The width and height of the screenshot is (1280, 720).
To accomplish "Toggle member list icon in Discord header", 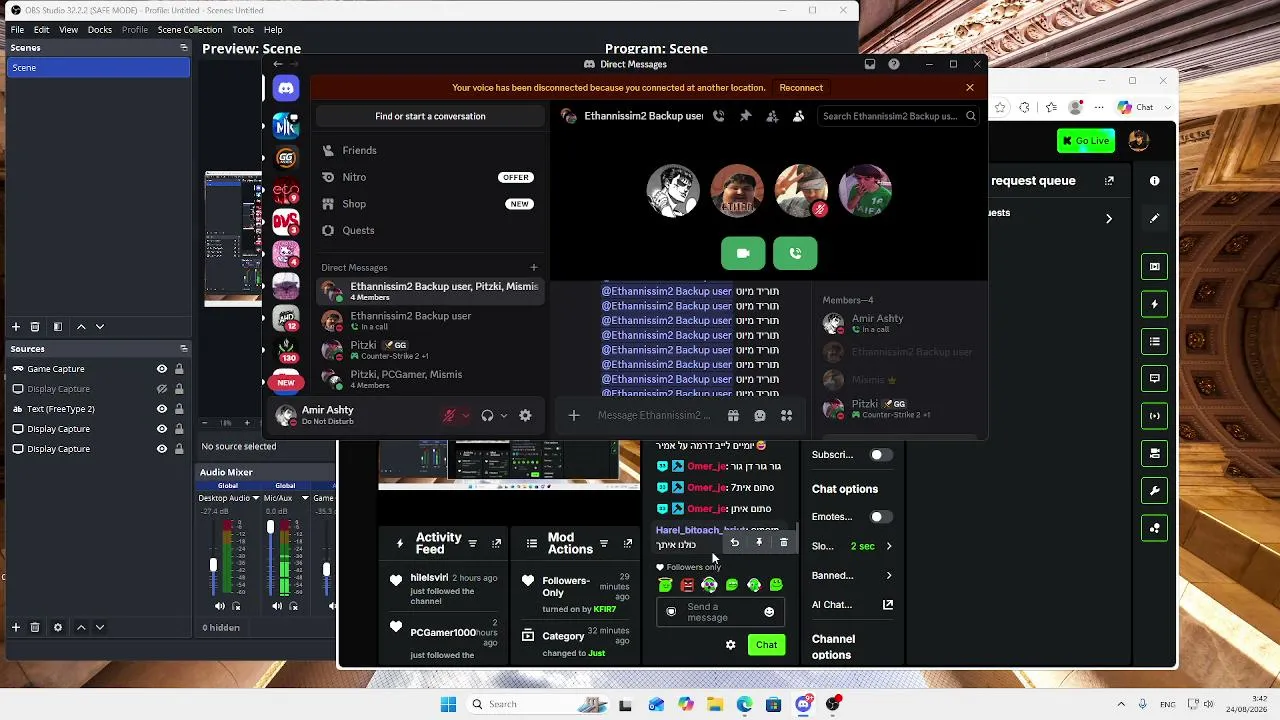I will 798,116.
